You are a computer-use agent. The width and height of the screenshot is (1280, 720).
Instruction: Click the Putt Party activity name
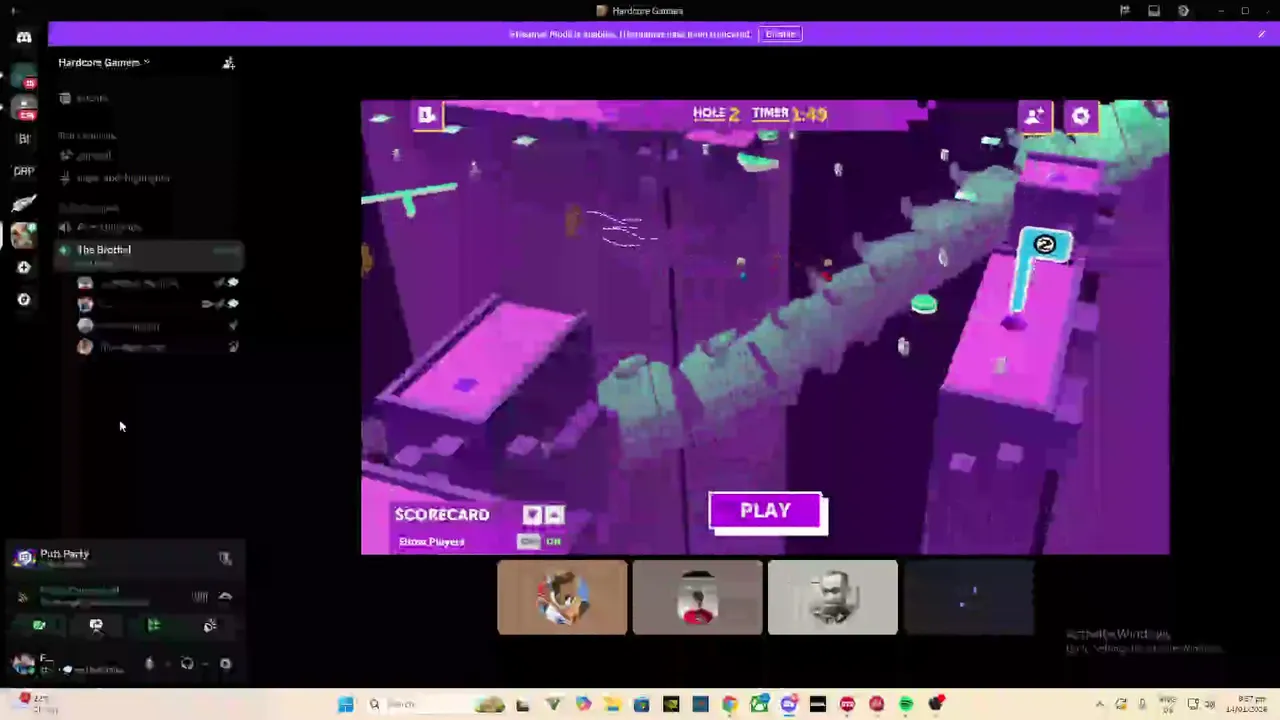[x=64, y=553]
